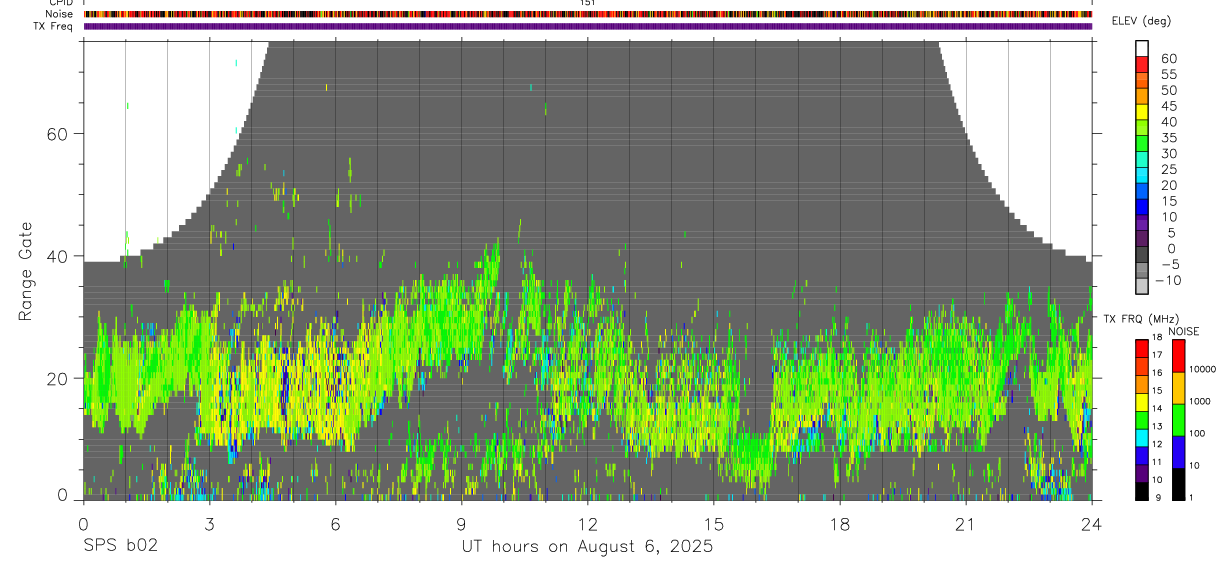Image resolution: width=1228 pixels, height=567 pixels.
Task: Click the purple TX Freq strip above the plot
Action: click(x=587, y=26)
